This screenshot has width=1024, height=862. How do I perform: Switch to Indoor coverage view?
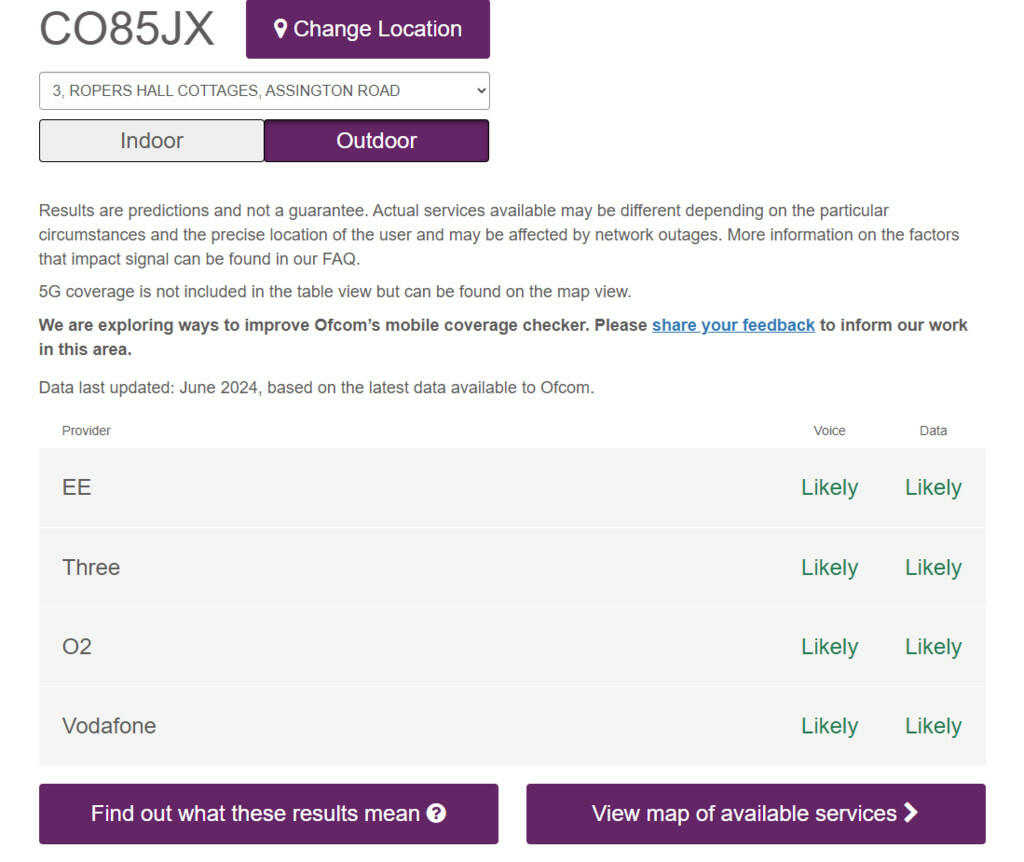152,141
